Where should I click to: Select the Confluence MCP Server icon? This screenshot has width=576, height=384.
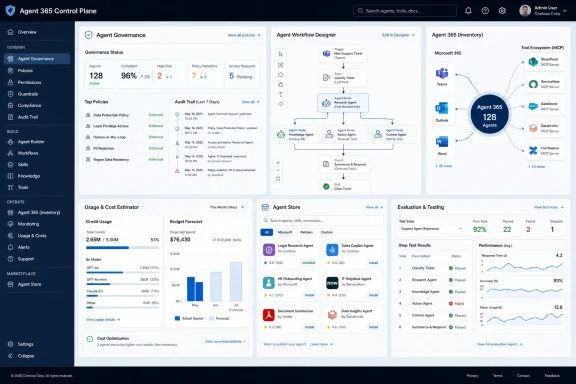click(533, 150)
